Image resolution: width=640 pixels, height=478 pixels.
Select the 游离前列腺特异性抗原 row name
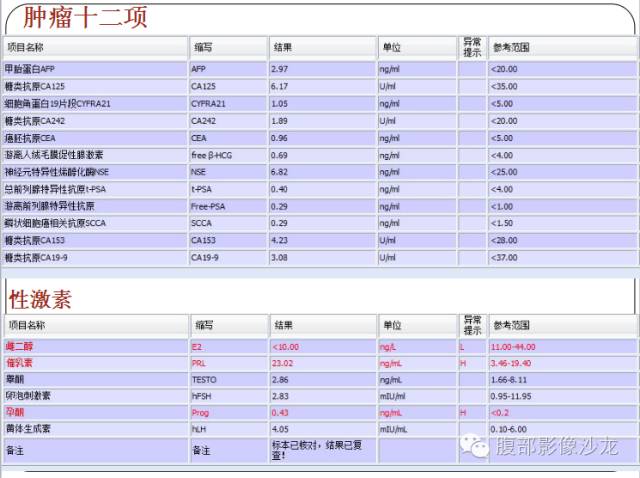49,206
